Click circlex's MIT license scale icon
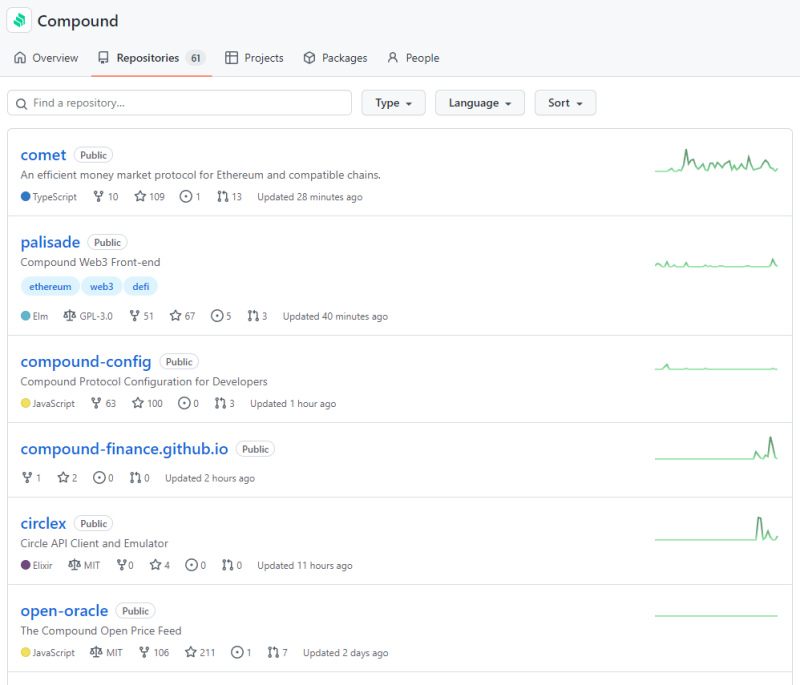Viewport: 800px width, 685px height. 74,565
